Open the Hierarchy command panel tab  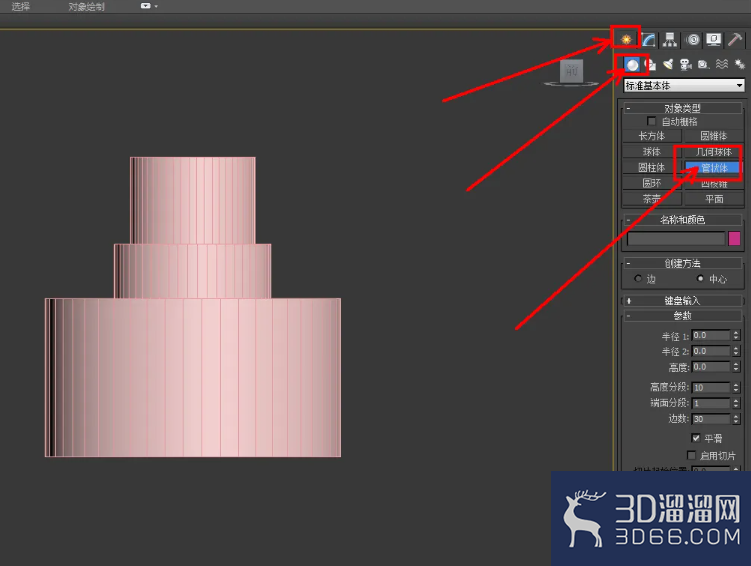pyautogui.click(x=670, y=39)
